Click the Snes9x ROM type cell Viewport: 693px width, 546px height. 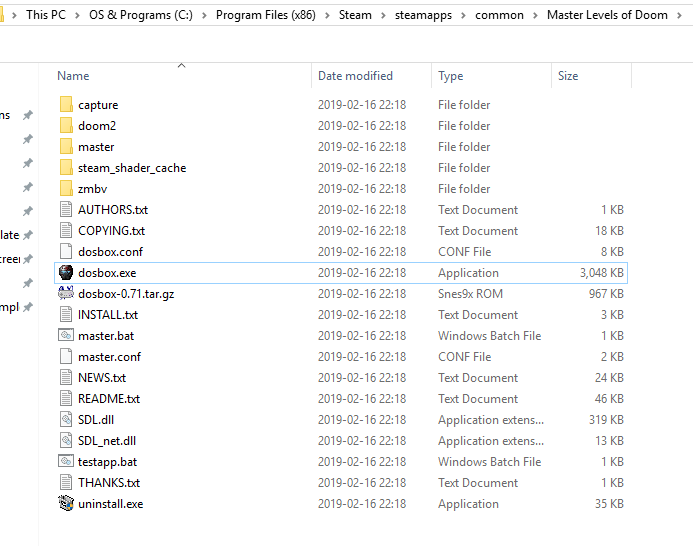point(470,294)
